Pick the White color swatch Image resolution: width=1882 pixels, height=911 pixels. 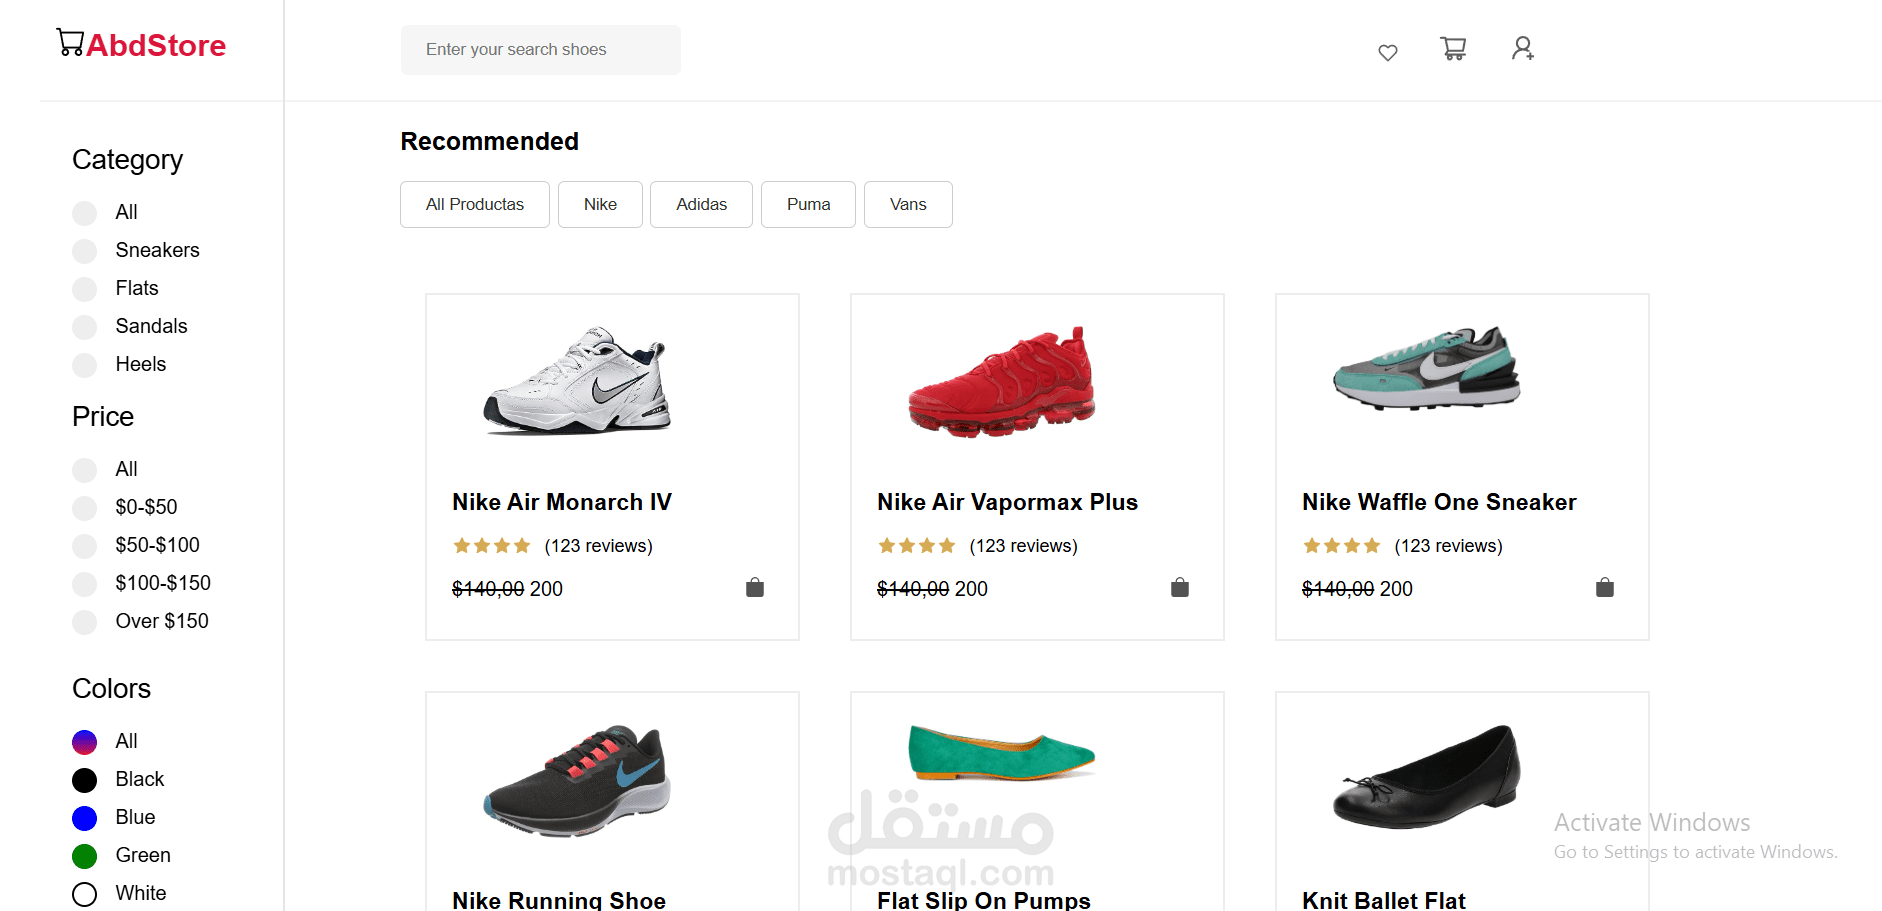pos(85,894)
